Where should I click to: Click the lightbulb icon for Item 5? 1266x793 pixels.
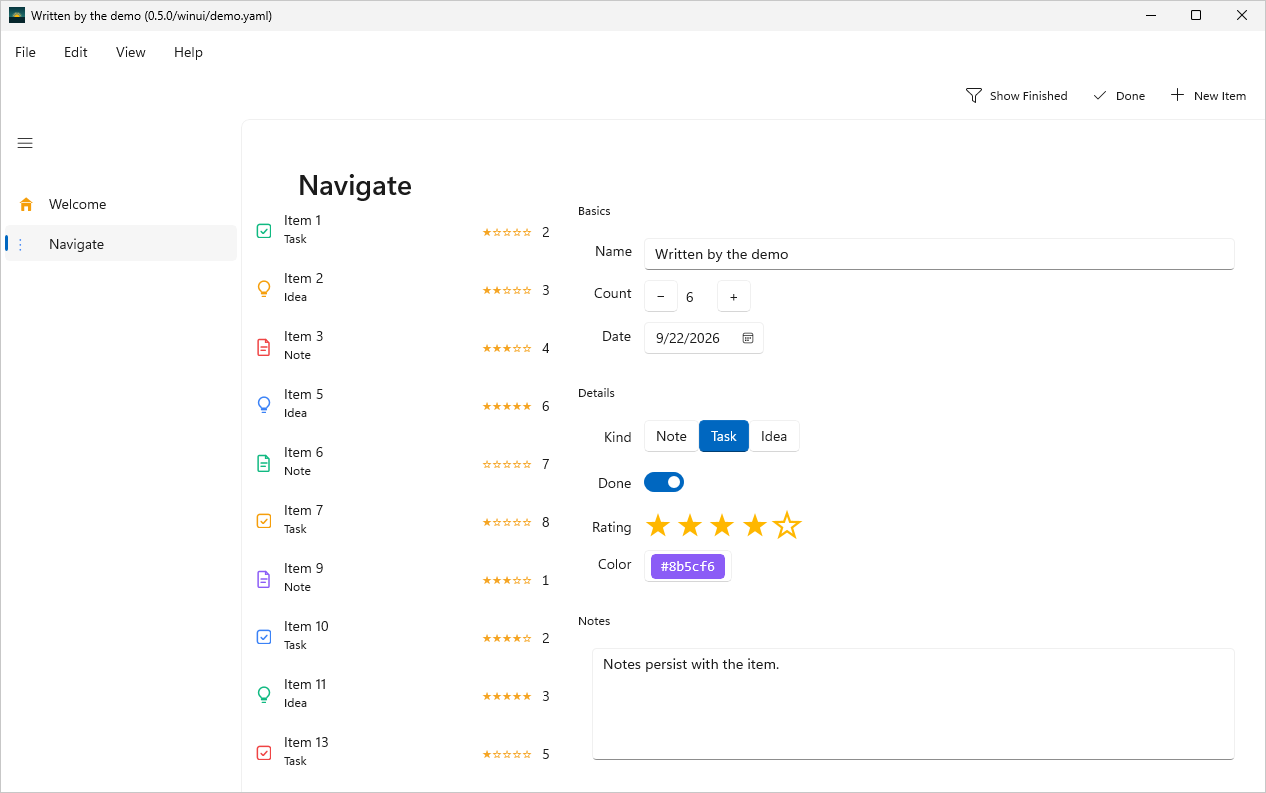(x=264, y=405)
